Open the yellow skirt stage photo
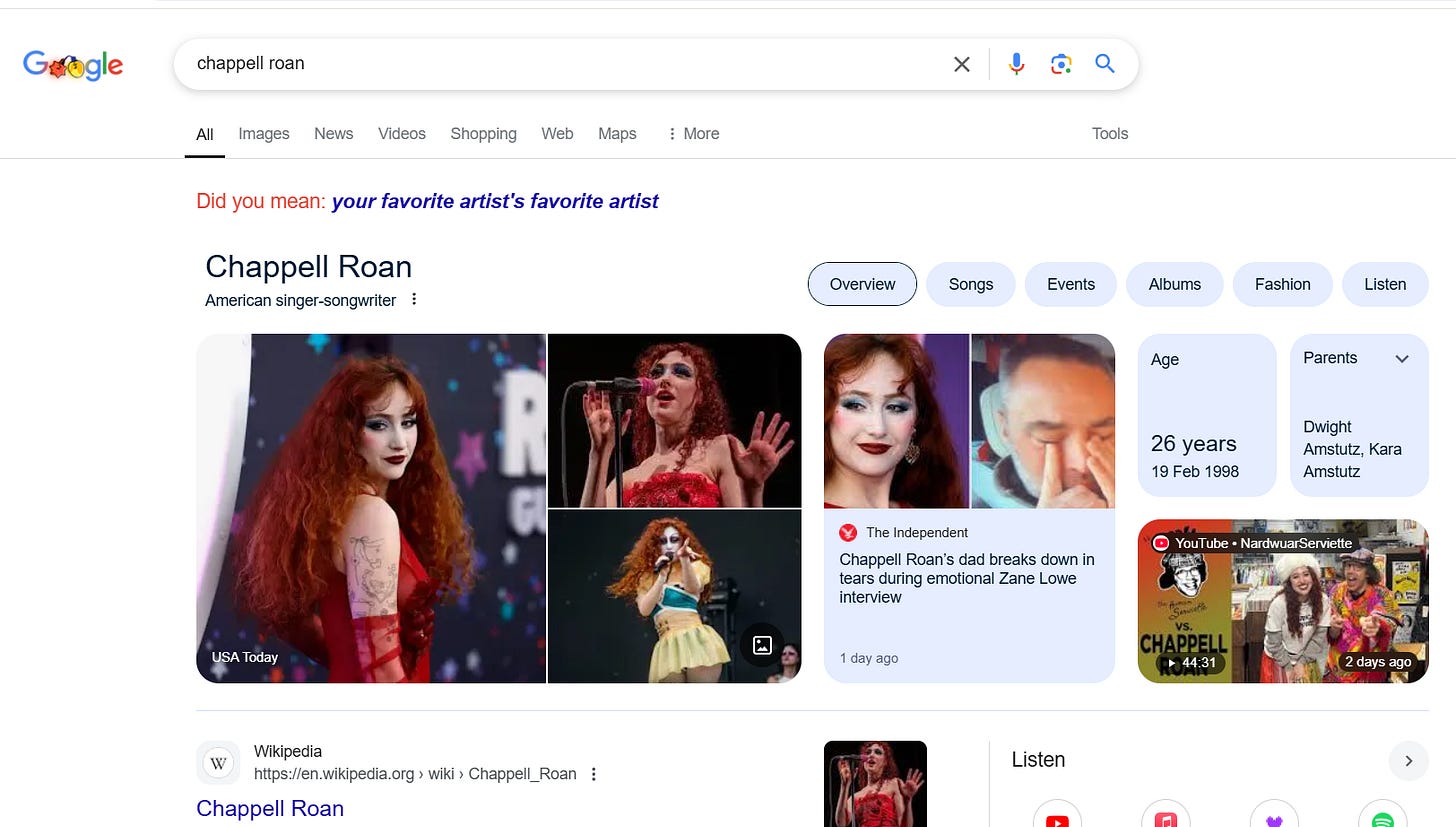Image resolution: width=1456 pixels, height=827 pixels. [x=675, y=597]
